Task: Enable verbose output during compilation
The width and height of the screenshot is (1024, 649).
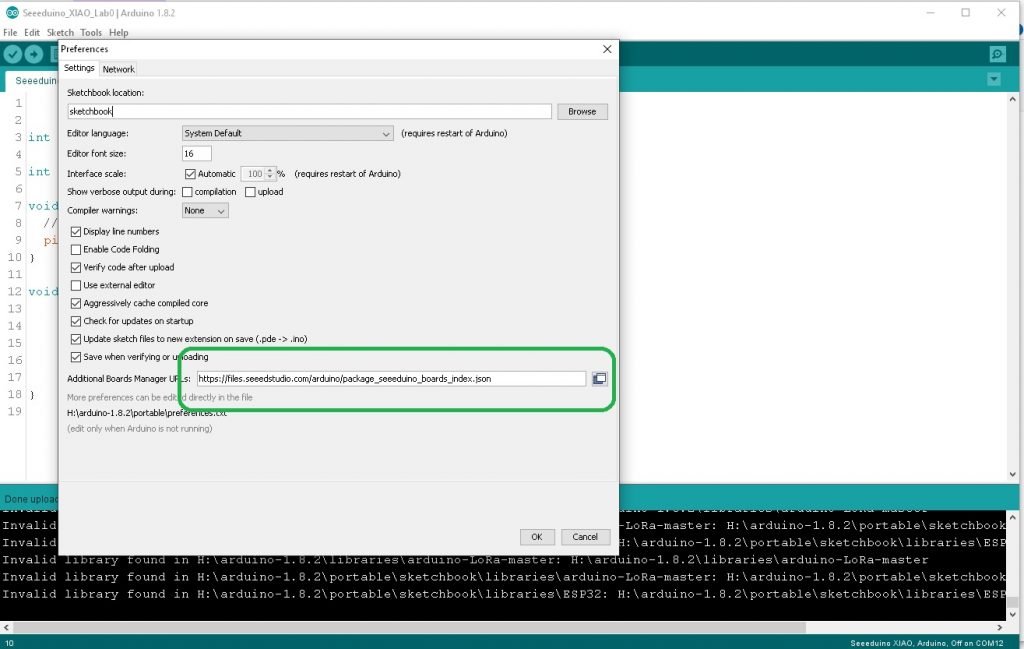Action: pos(187,192)
